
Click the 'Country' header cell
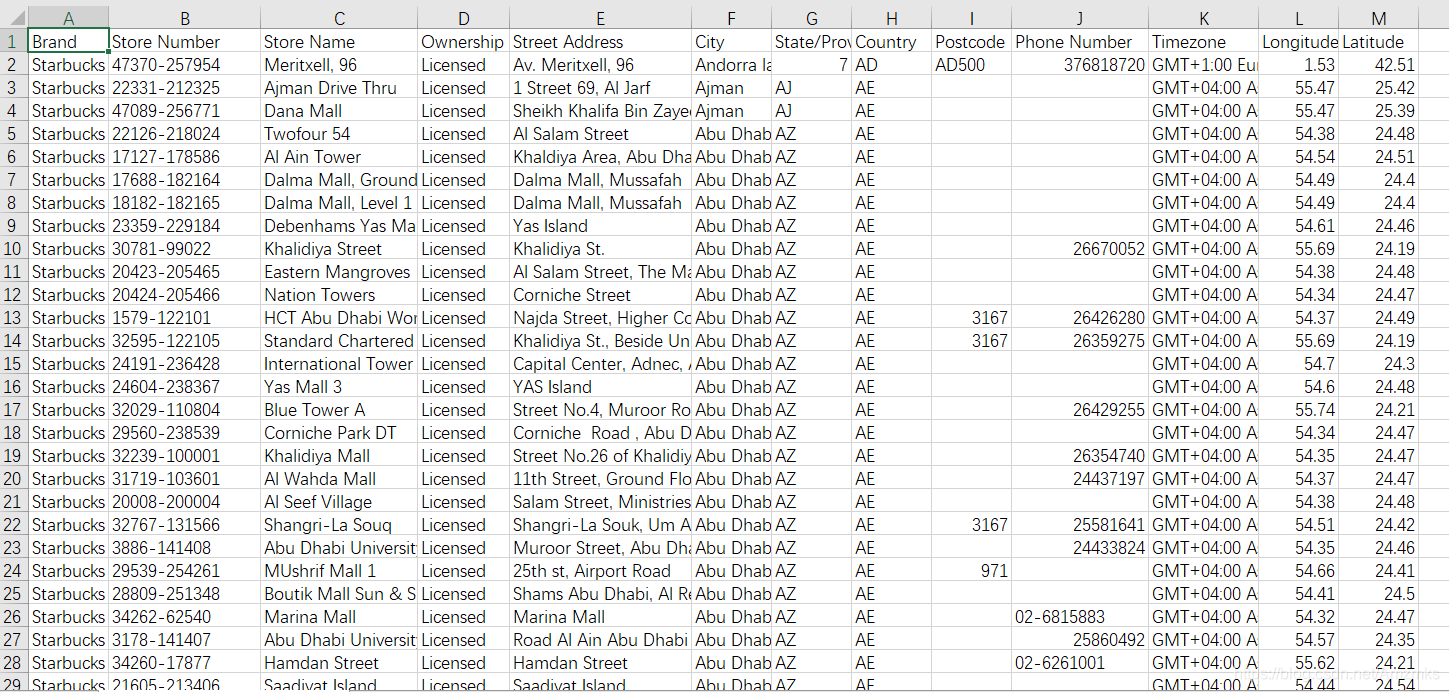(x=891, y=42)
